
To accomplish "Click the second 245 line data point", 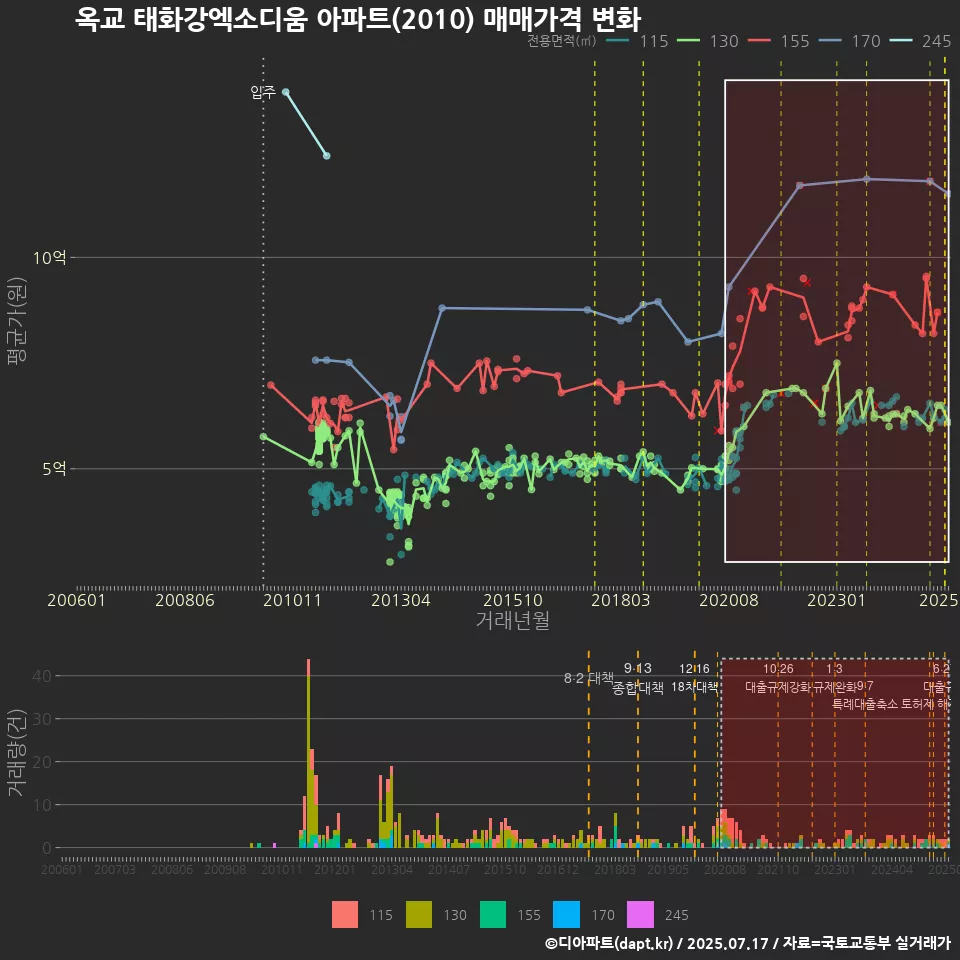I will pos(326,156).
